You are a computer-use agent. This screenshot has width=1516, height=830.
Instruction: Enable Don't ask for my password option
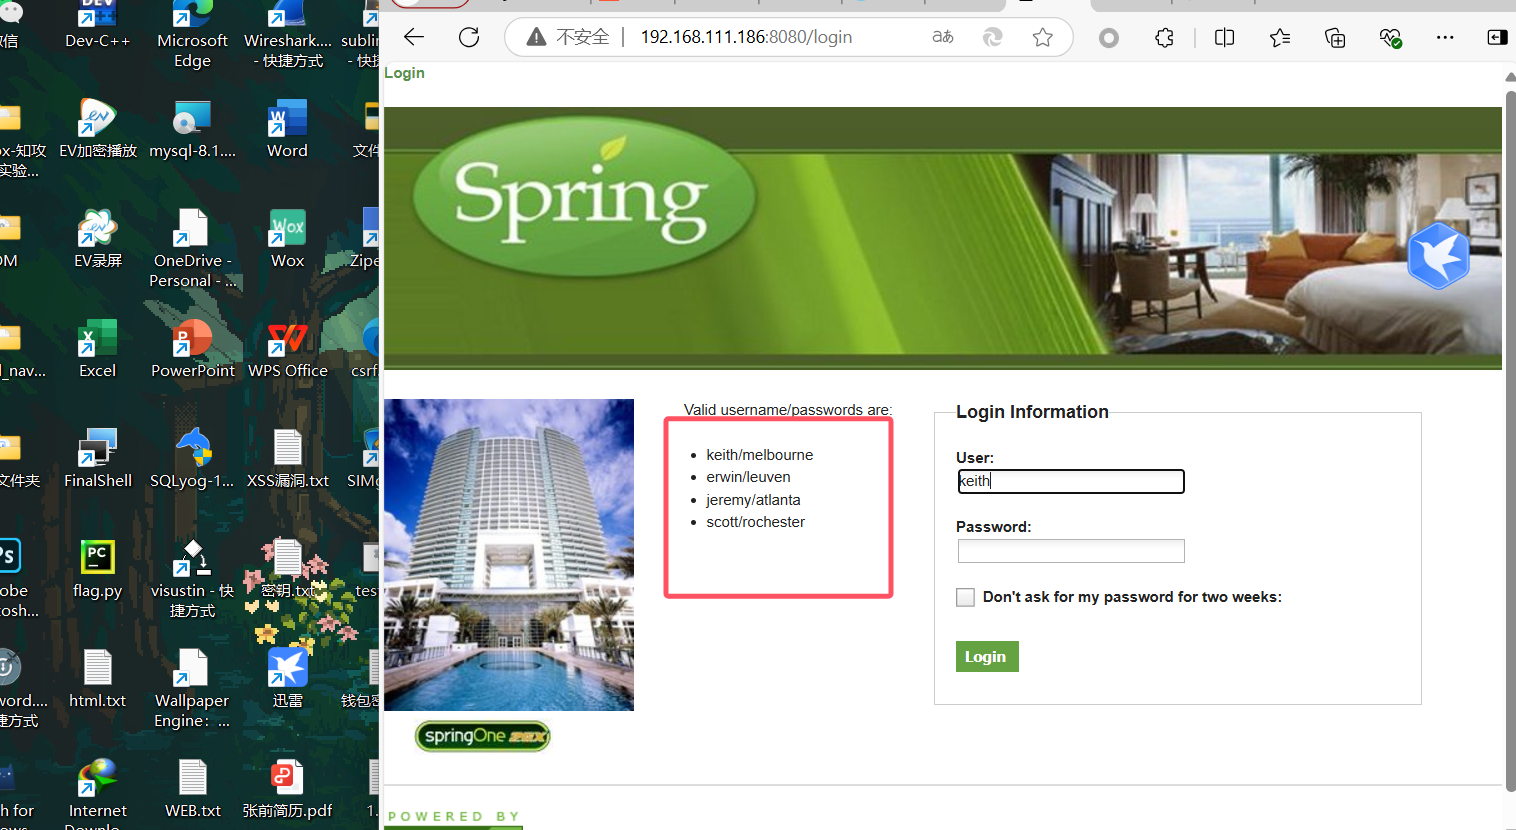tap(965, 597)
